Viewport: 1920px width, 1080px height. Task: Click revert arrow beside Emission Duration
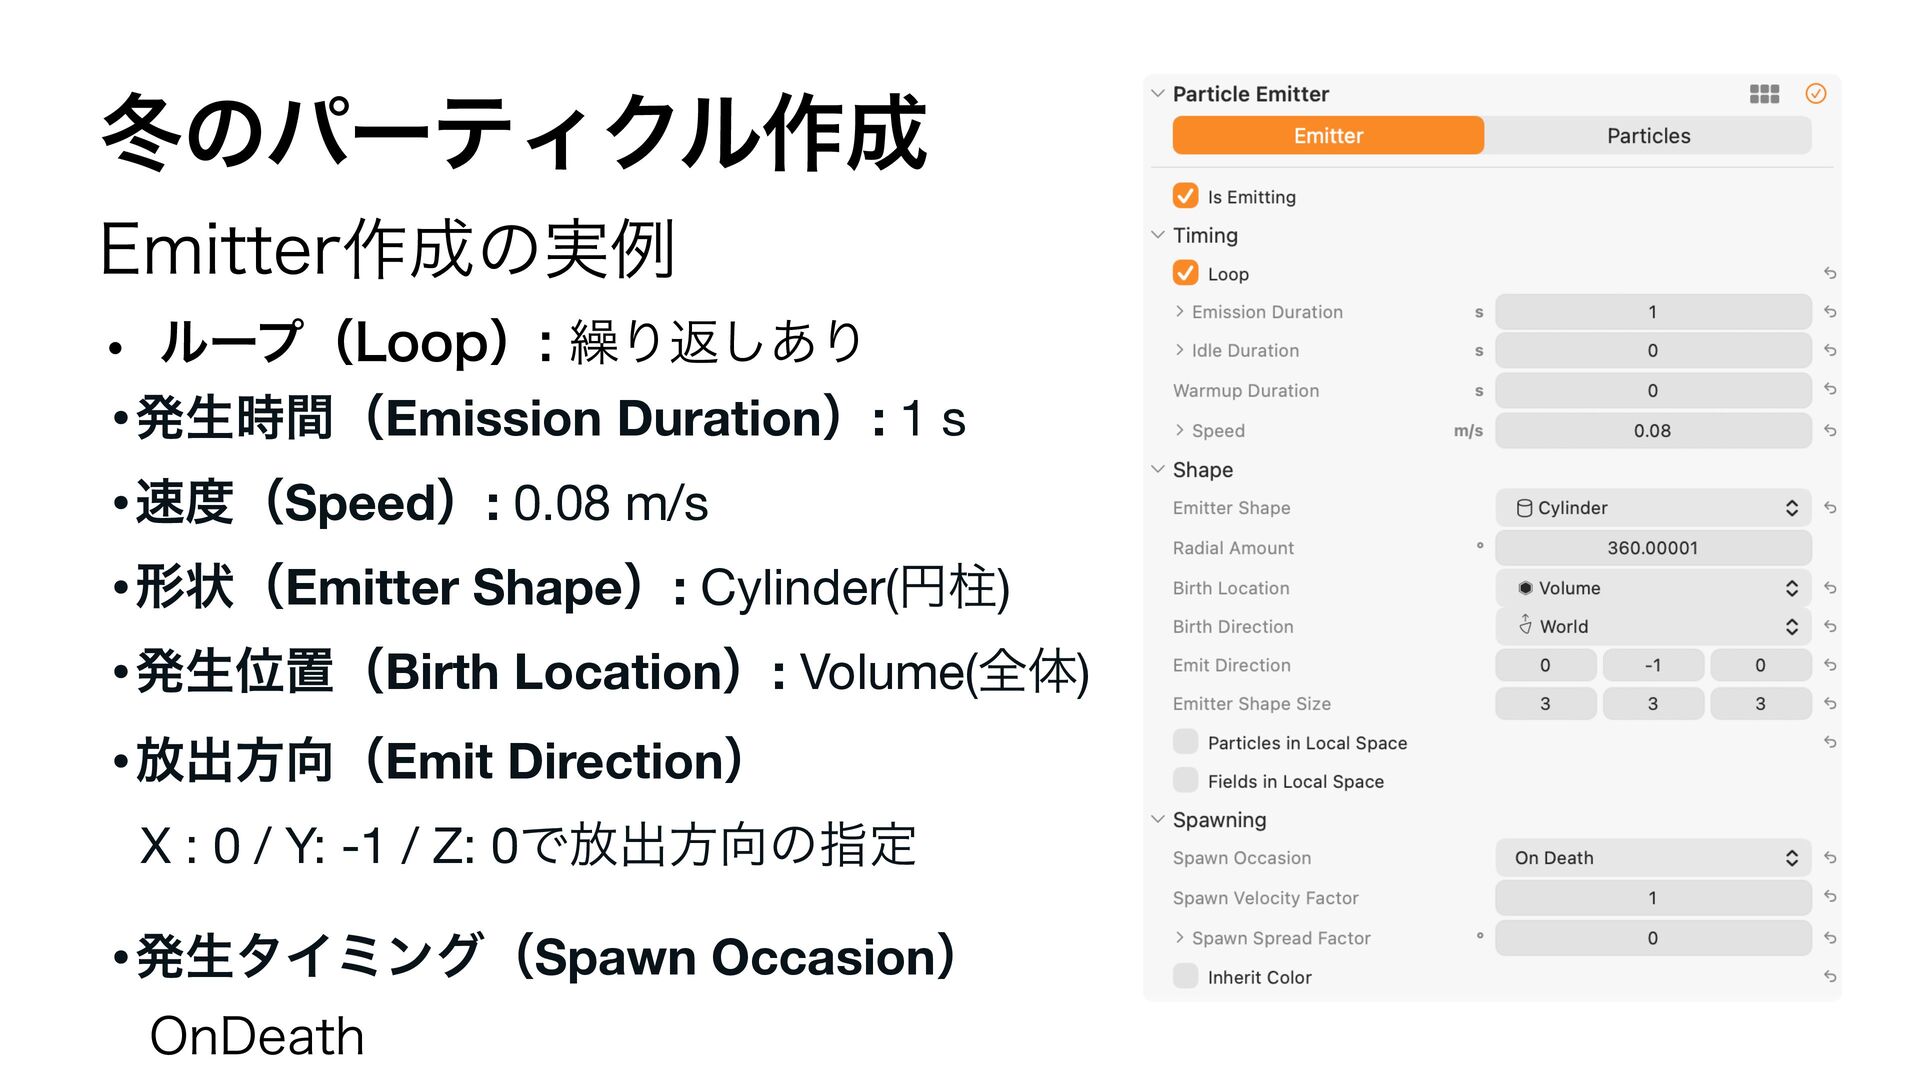coord(1830,312)
